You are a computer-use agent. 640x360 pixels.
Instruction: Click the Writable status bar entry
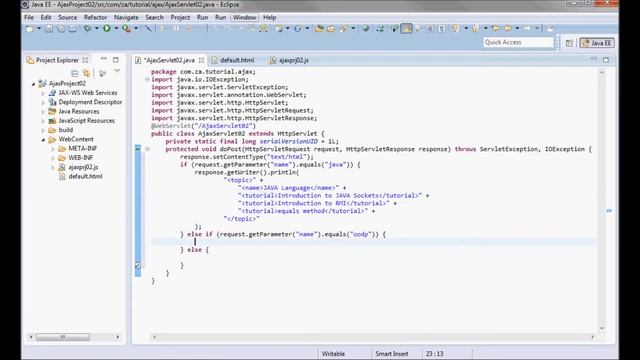tap(333, 353)
